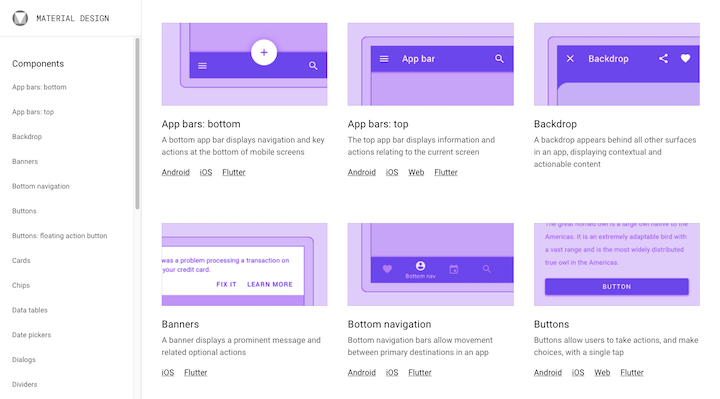Select Cards in the sidebar

[x=21, y=261]
